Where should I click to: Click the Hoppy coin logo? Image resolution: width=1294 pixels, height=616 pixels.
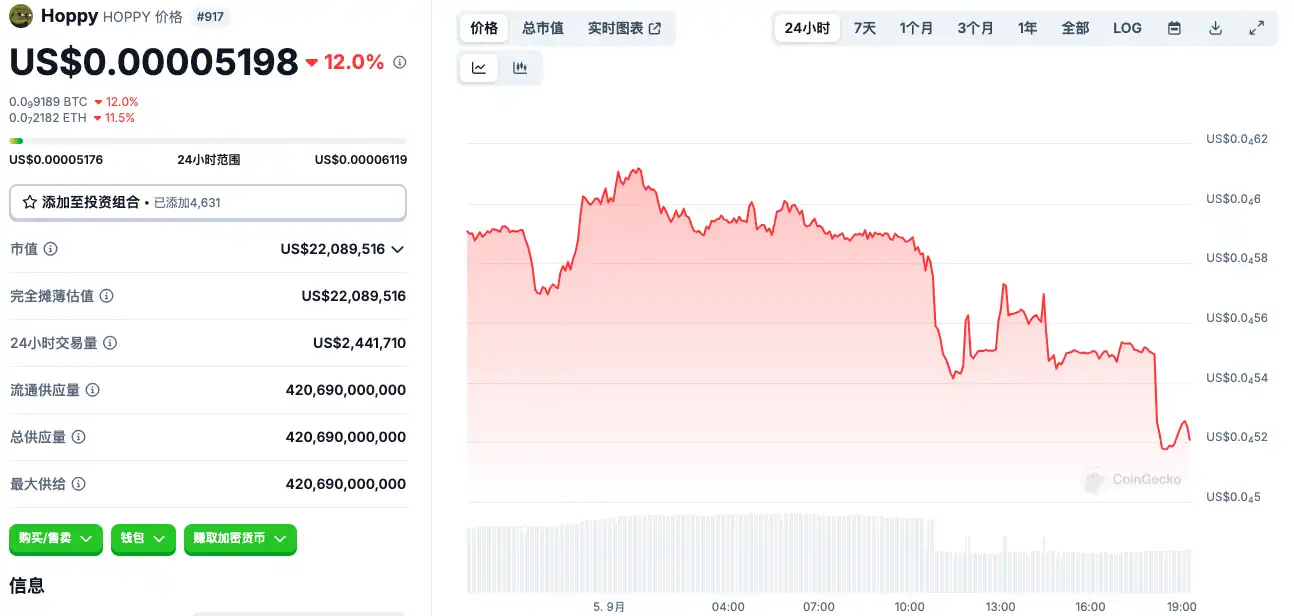point(21,16)
